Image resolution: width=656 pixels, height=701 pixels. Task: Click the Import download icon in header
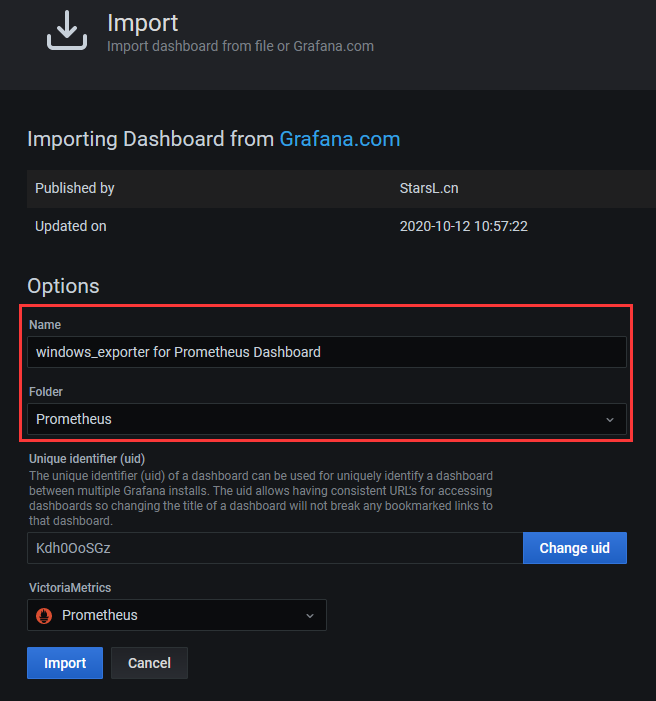[x=67, y=30]
